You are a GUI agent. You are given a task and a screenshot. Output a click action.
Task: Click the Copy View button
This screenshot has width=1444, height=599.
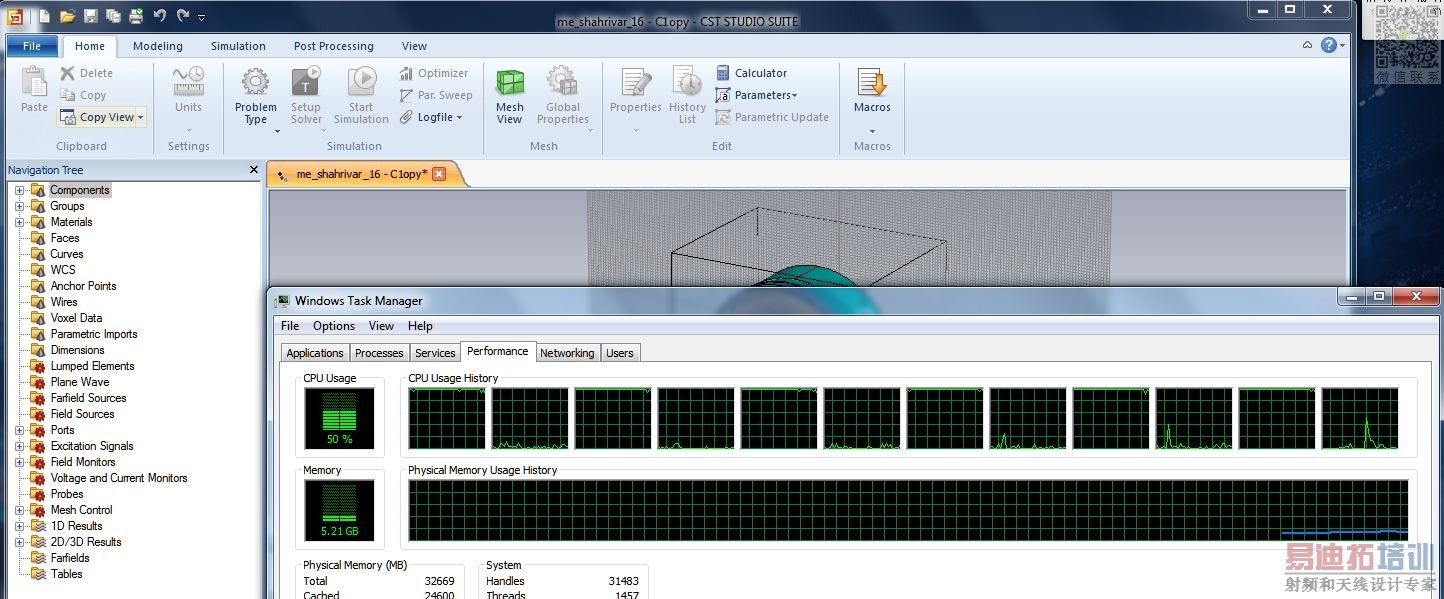pos(97,117)
